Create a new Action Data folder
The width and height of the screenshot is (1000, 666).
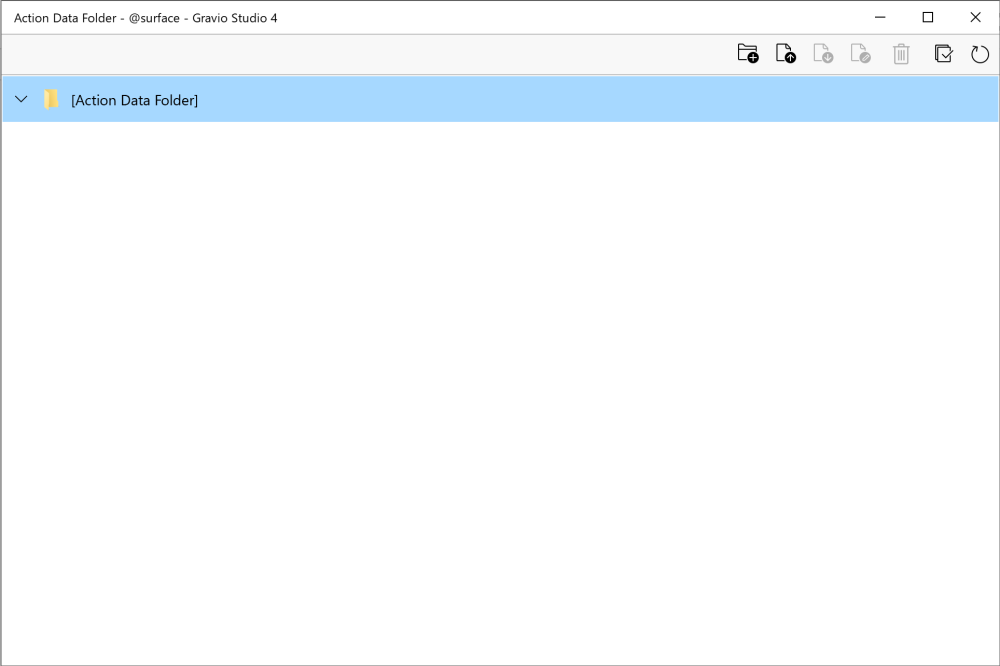click(x=748, y=53)
